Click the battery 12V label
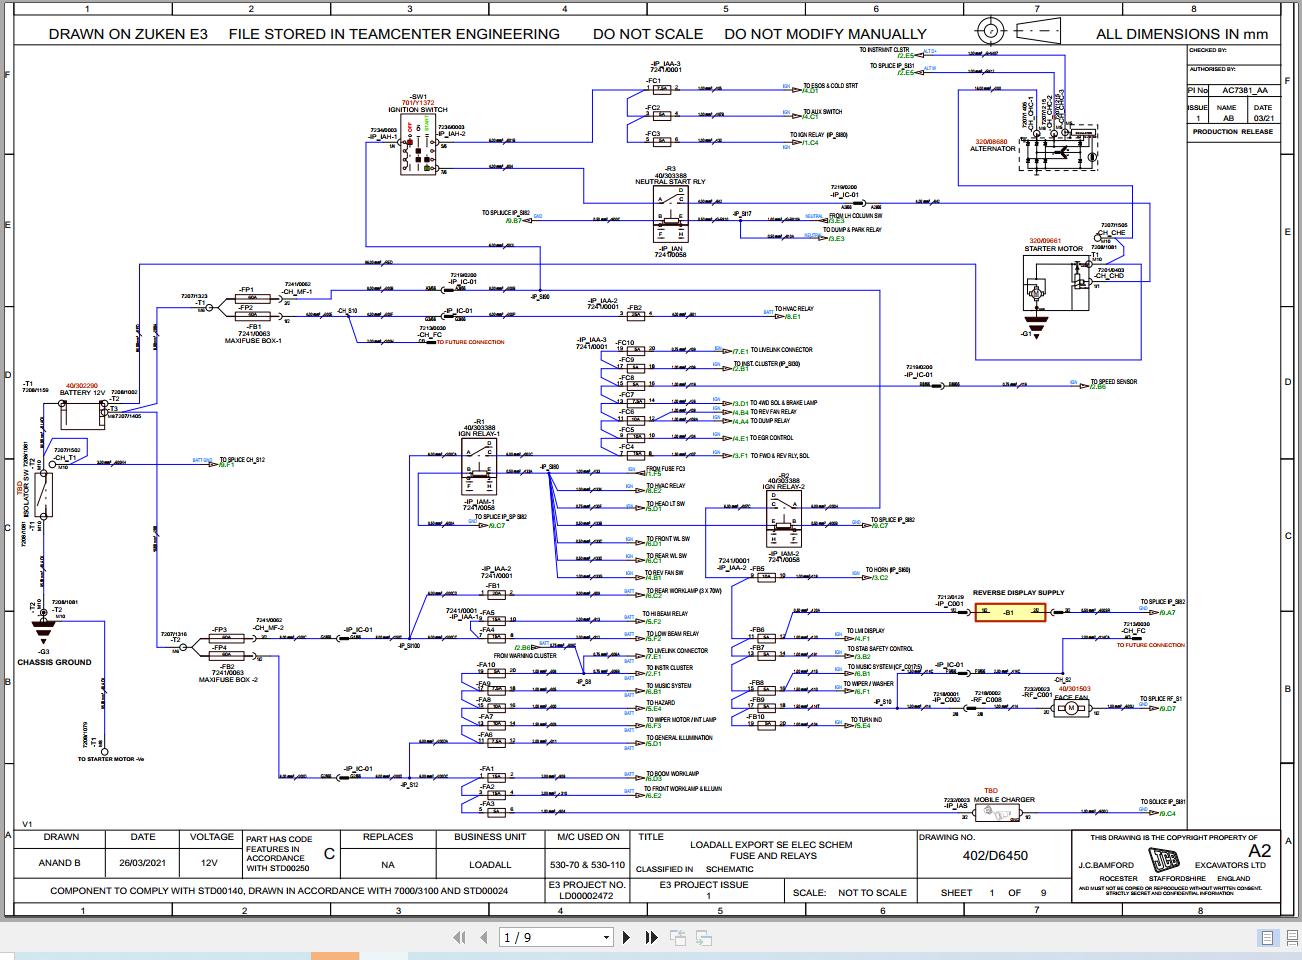Image resolution: width=1302 pixels, height=960 pixels. [82, 393]
